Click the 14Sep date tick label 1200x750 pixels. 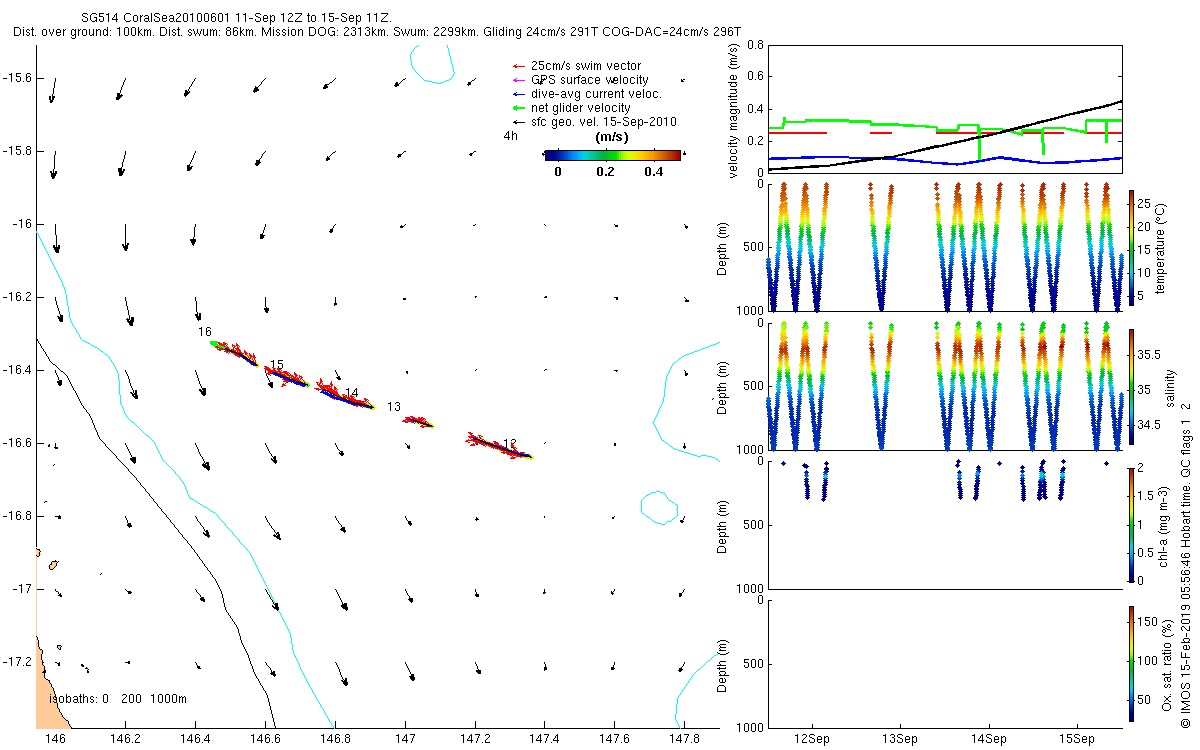coord(989,739)
